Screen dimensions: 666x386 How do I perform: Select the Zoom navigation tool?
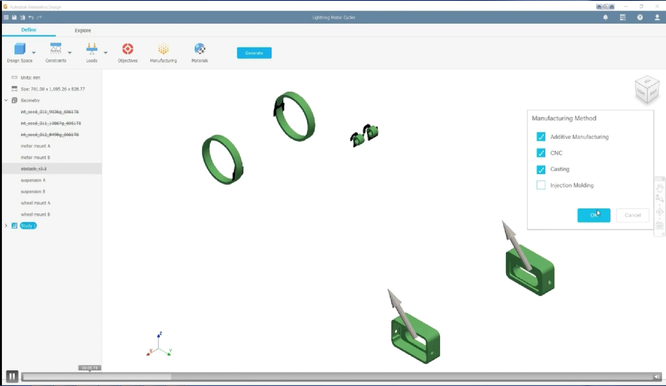(x=660, y=199)
